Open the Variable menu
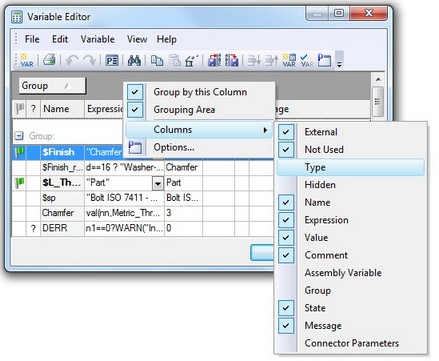This screenshot has width=439, height=361. [x=98, y=39]
